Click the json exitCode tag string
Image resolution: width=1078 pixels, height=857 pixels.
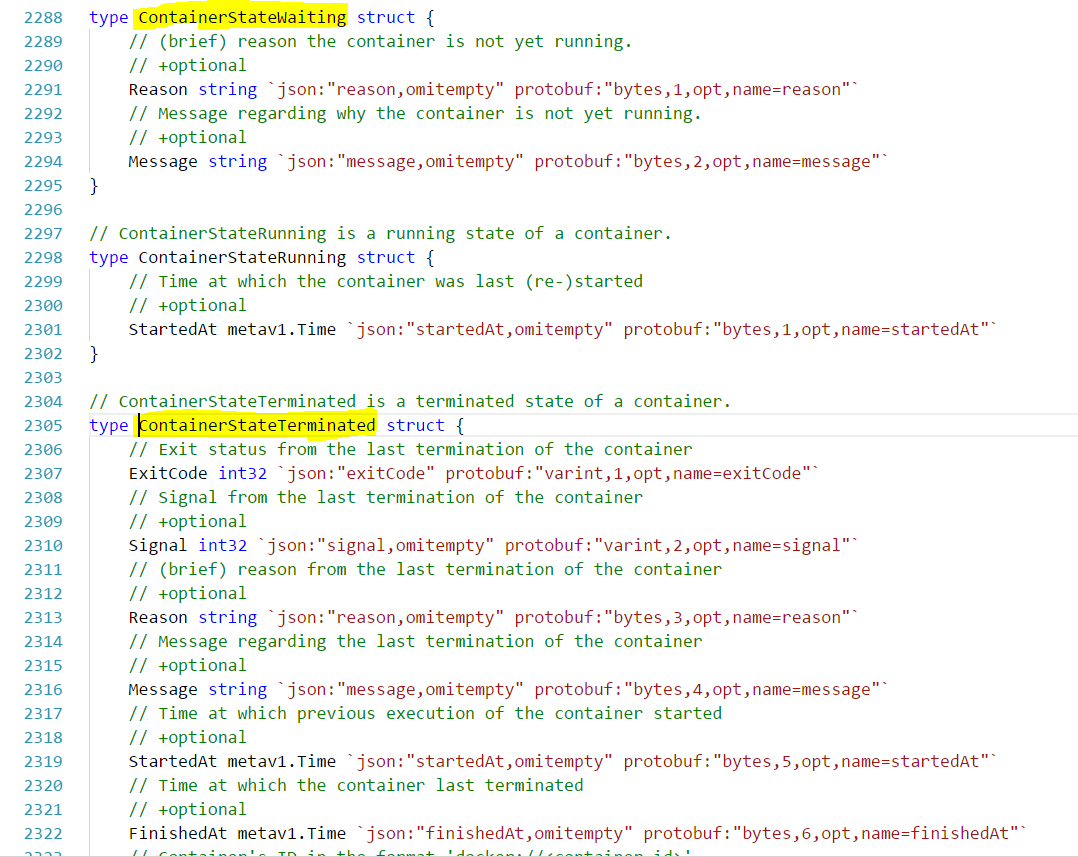pos(361,474)
